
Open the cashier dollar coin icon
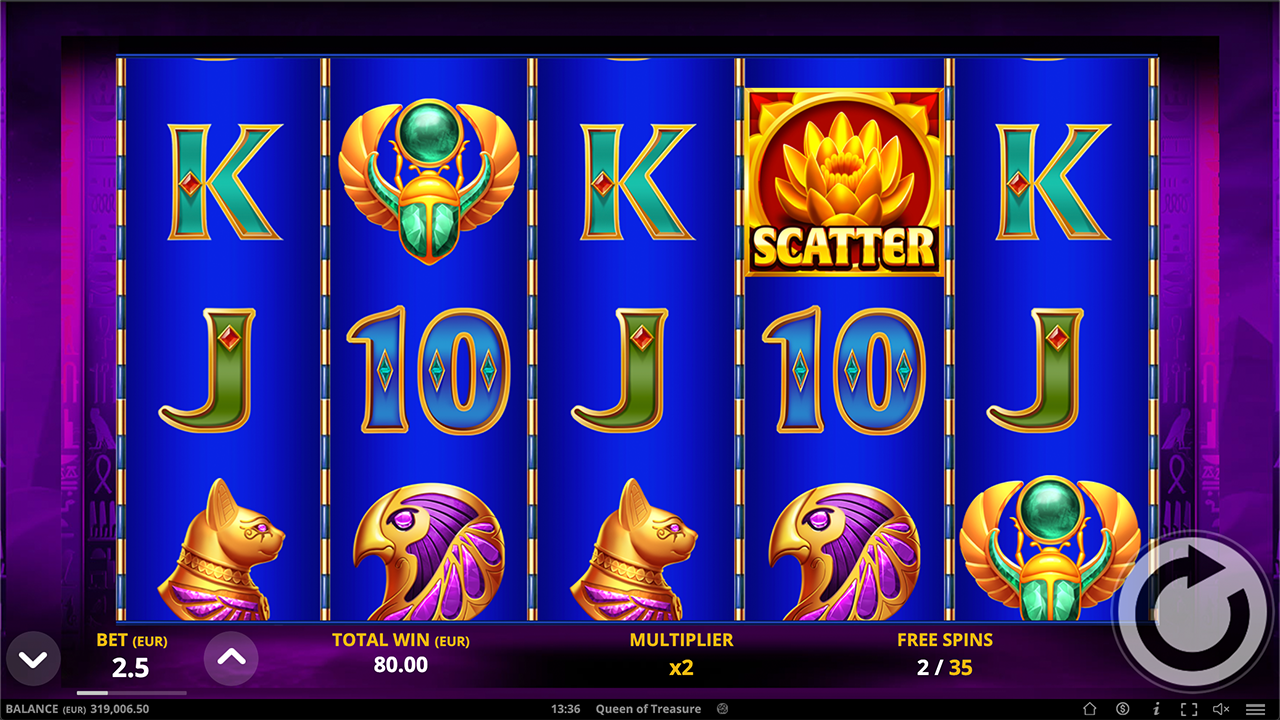pyautogui.click(x=1123, y=709)
